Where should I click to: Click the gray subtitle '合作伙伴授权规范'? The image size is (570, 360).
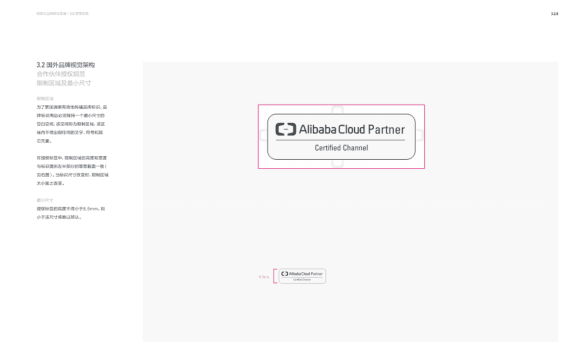coord(61,74)
